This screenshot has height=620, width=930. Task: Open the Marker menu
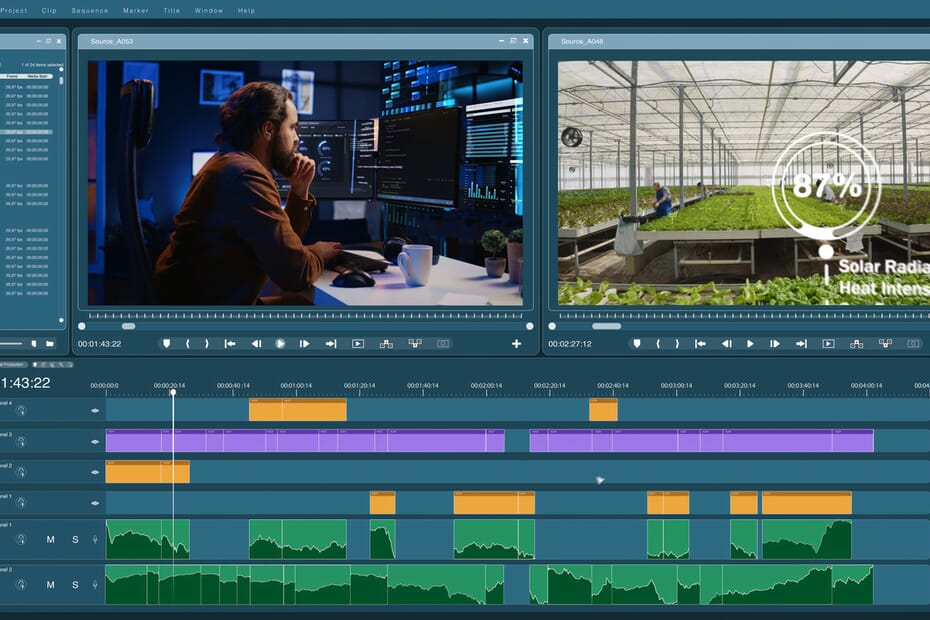[135, 10]
